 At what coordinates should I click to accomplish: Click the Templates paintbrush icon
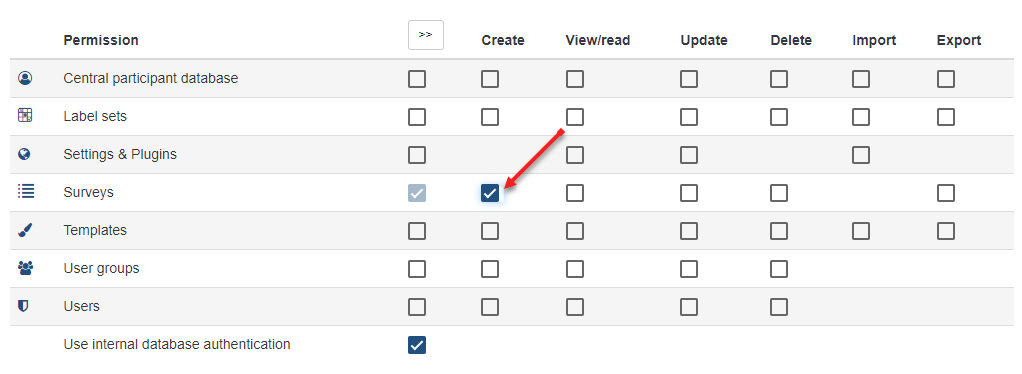(25, 230)
